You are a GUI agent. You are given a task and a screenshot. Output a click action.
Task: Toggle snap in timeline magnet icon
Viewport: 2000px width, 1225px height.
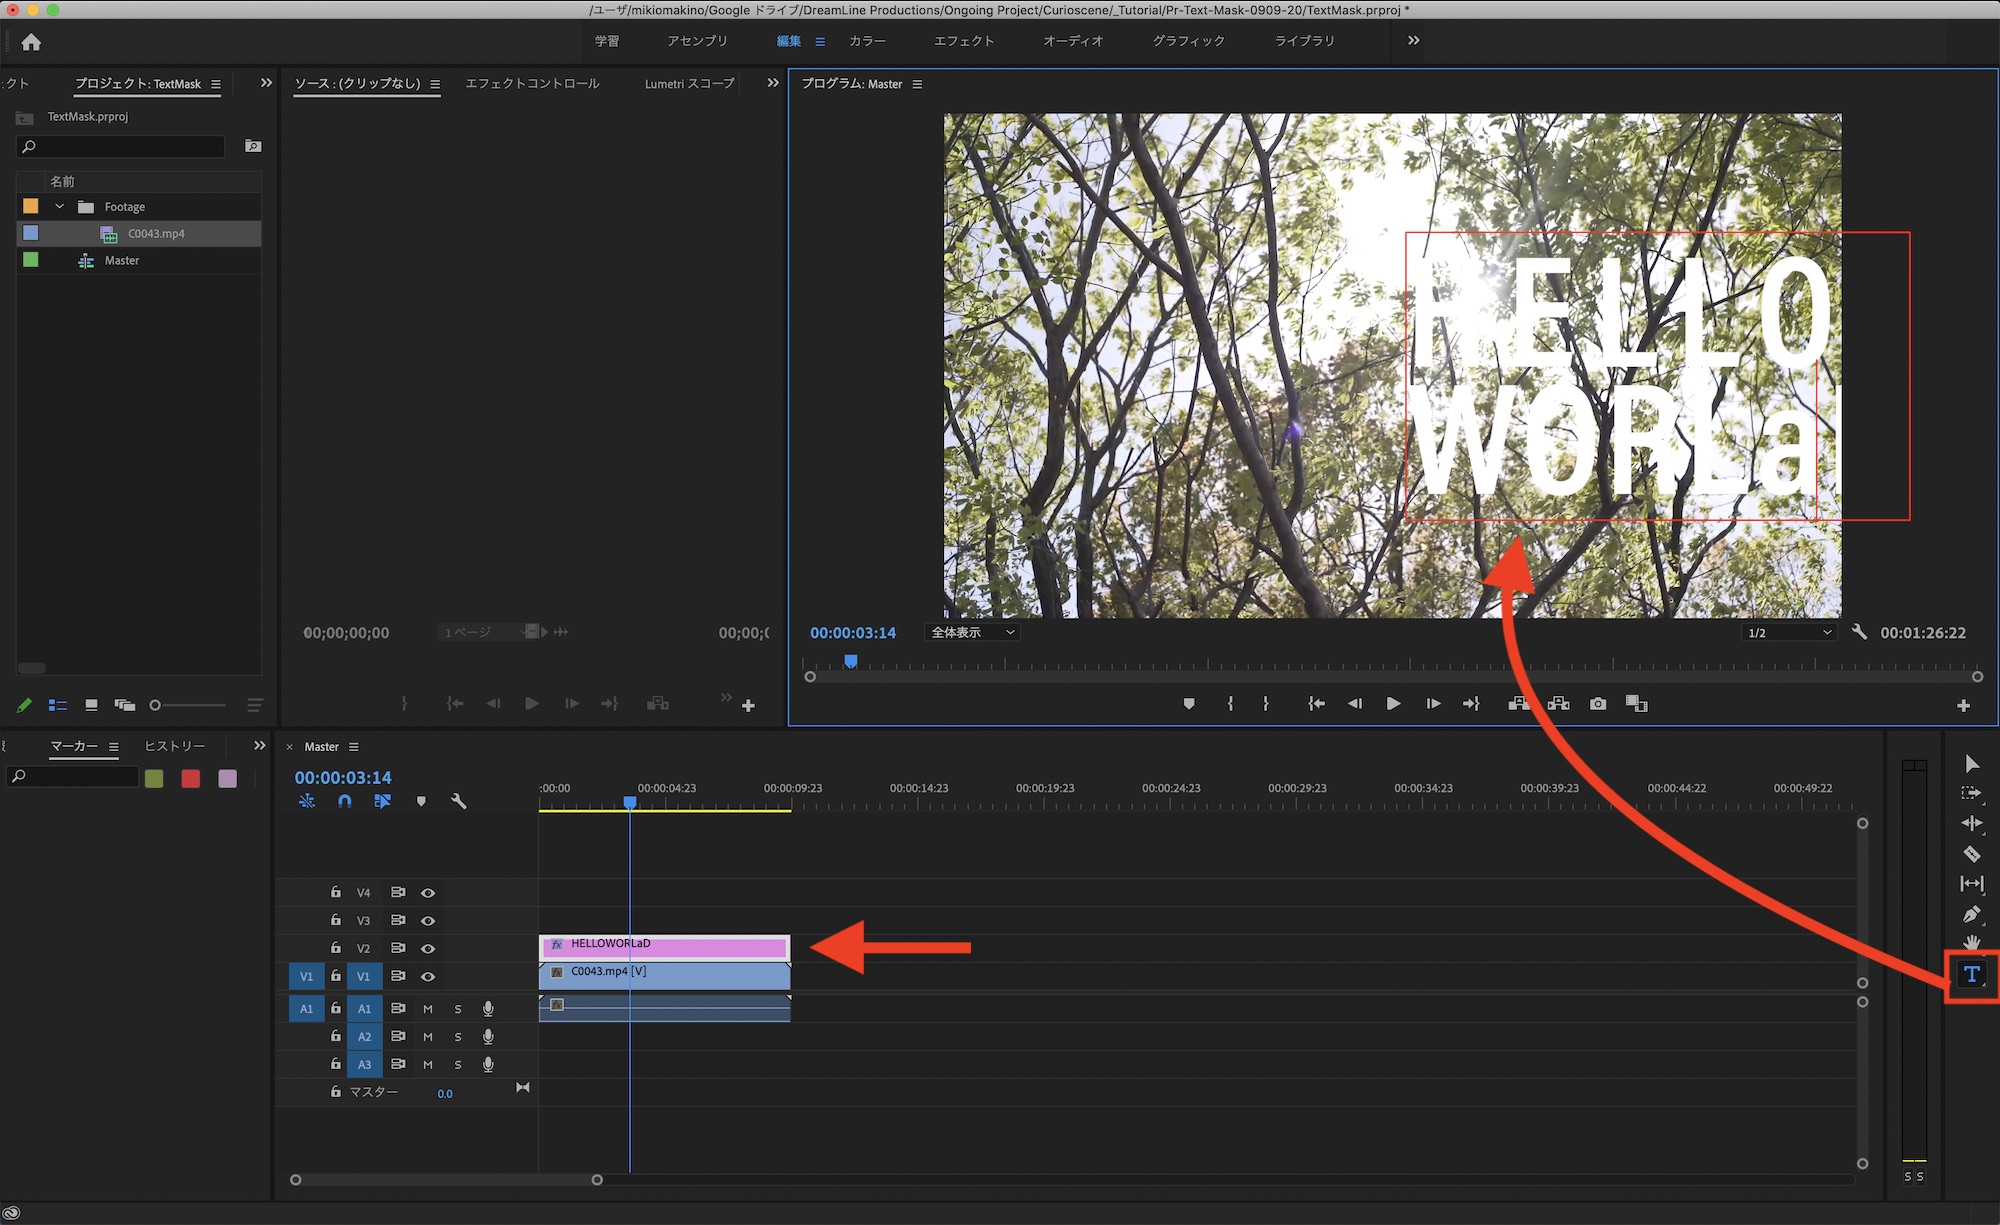pos(345,801)
